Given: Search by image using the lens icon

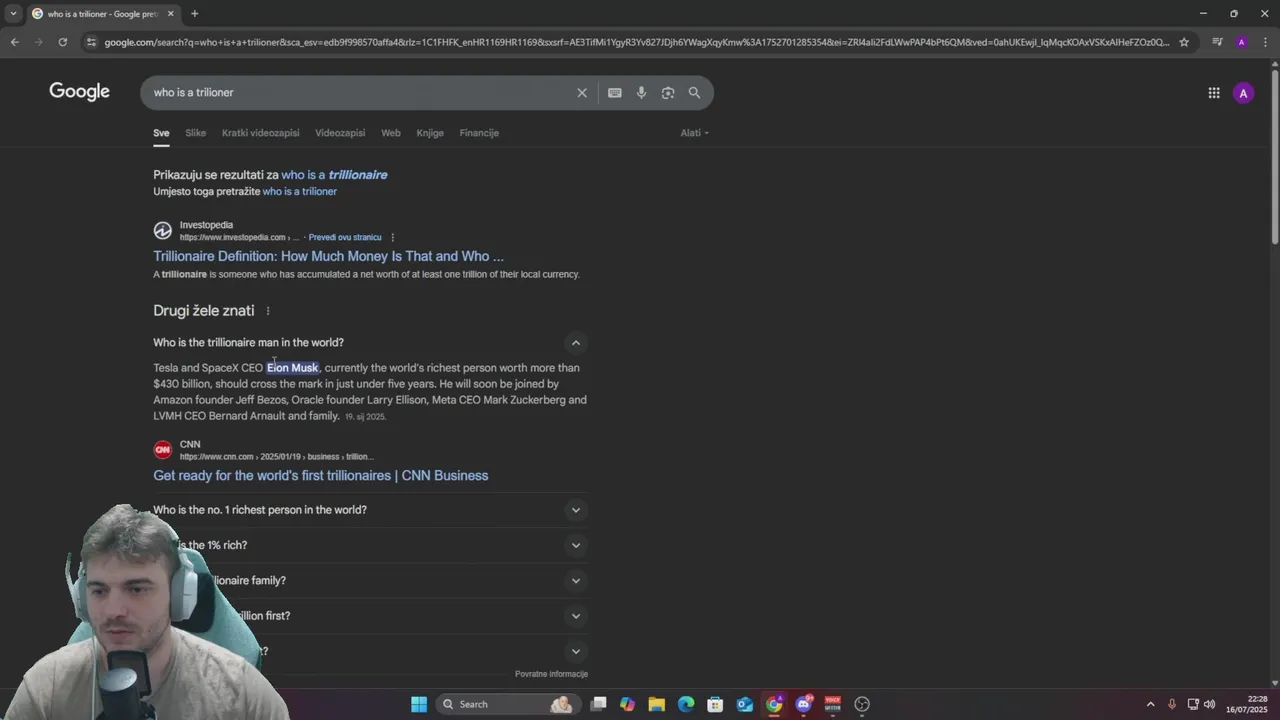Looking at the screenshot, I should 668,92.
